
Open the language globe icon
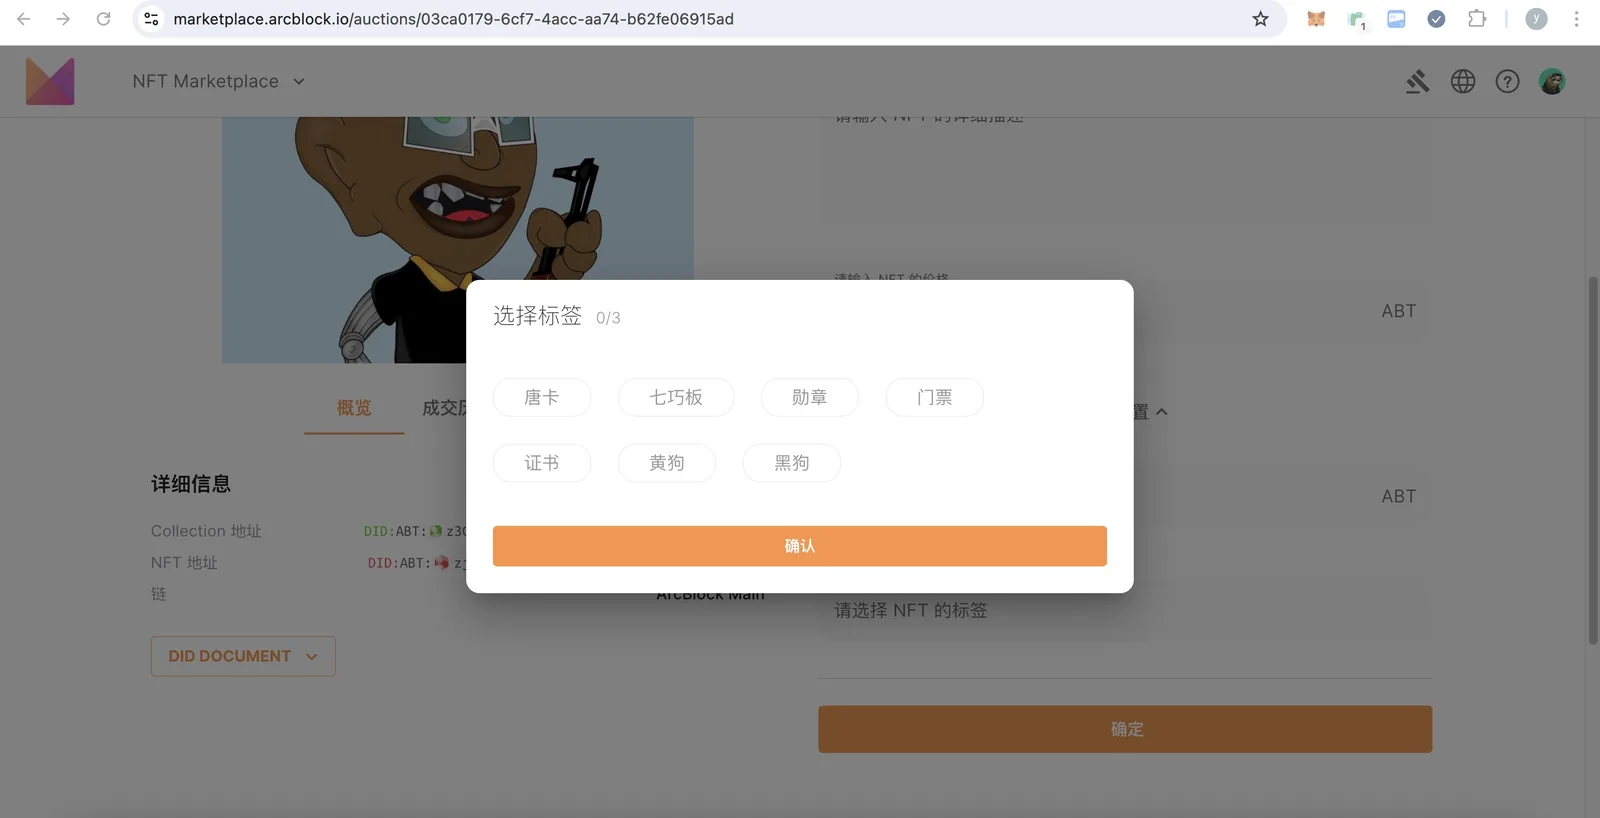tap(1463, 81)
